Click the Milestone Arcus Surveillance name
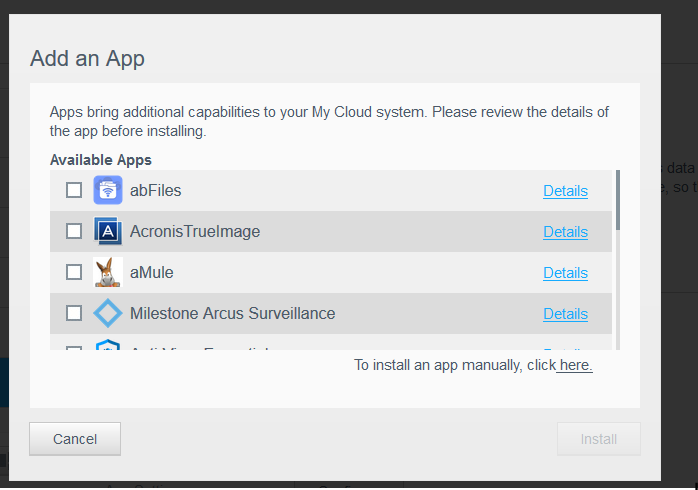The width and height of the screenshot is (698, 490). pyautogui.click(x=232, y=313)
